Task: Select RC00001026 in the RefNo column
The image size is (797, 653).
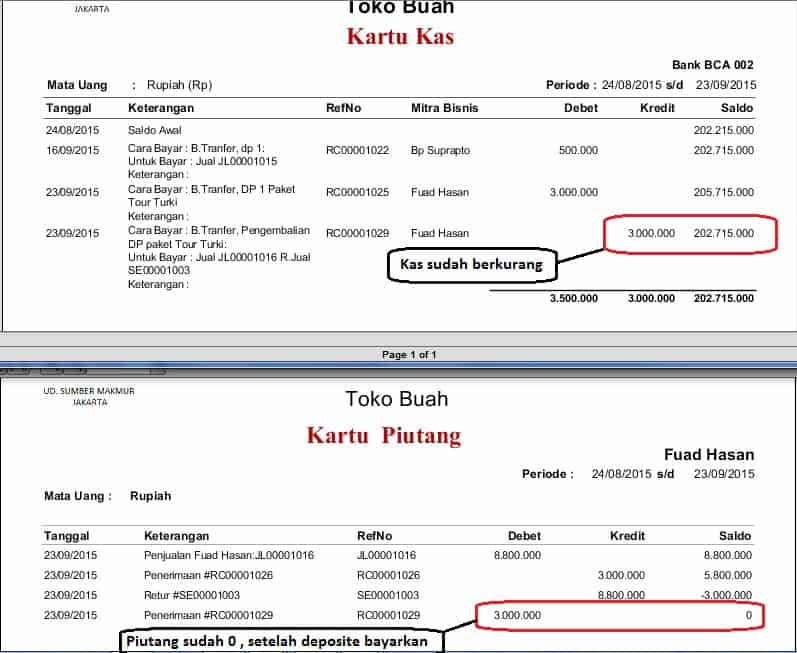Action: click(x=388, y=575)
